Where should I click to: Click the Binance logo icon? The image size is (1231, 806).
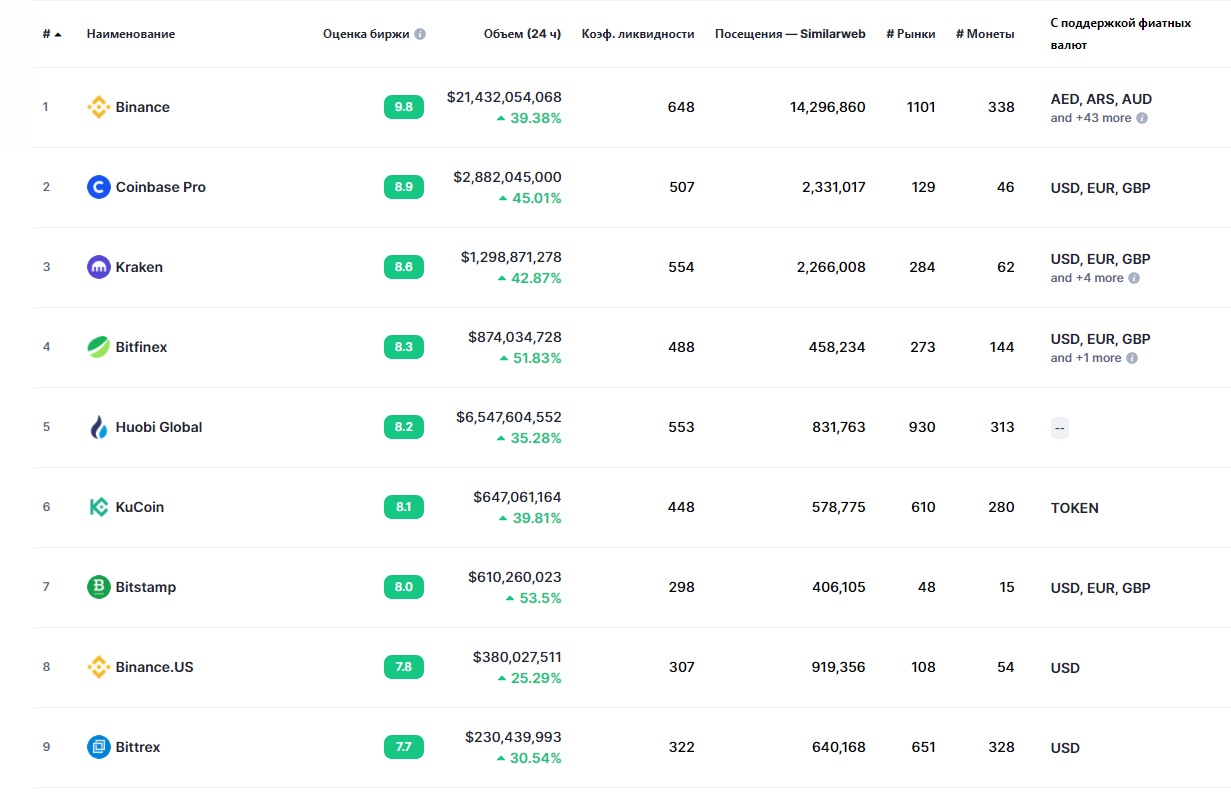click(98, 107)
